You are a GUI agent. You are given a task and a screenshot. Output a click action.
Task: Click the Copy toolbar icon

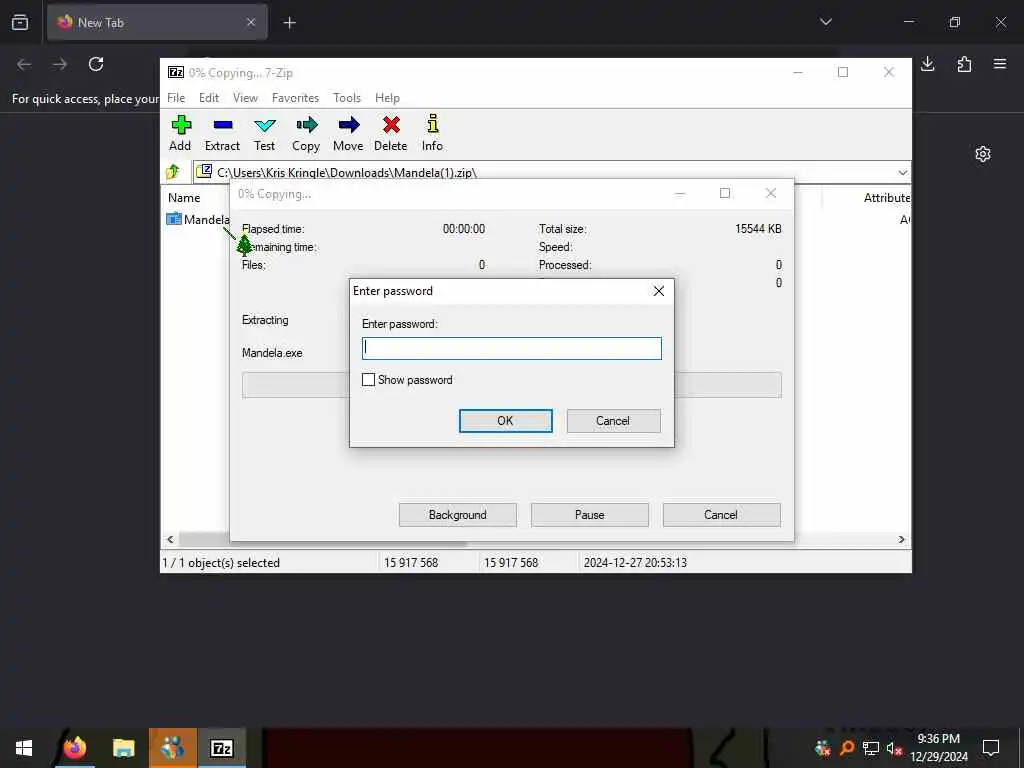(306, 133)
